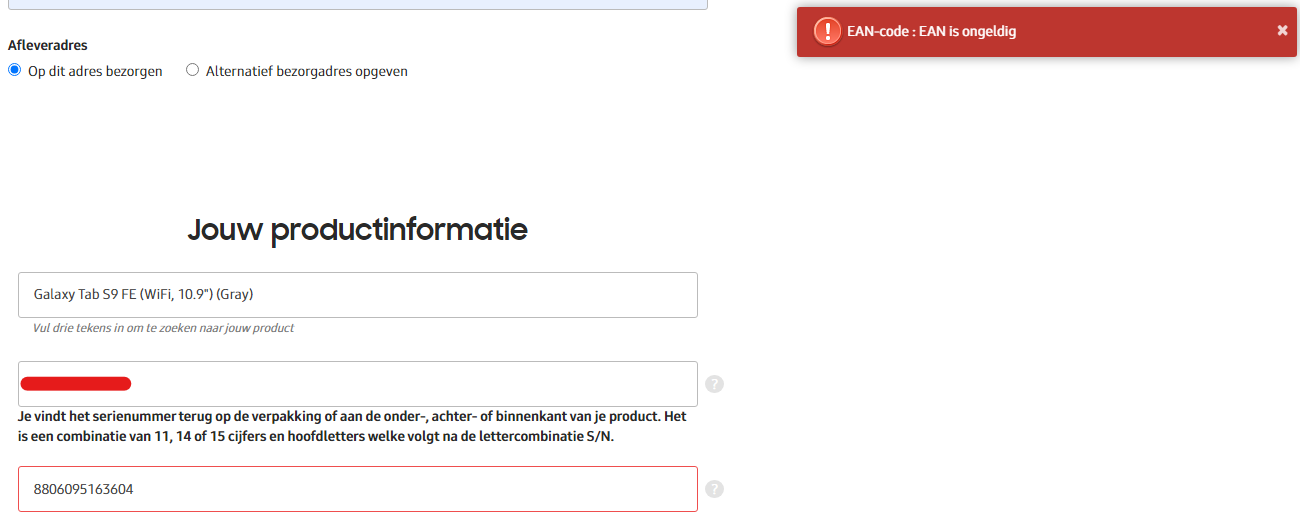The image size is (1300, 521).
Task: Dismiss the EAN error notification
Action: coord(1282,31)
